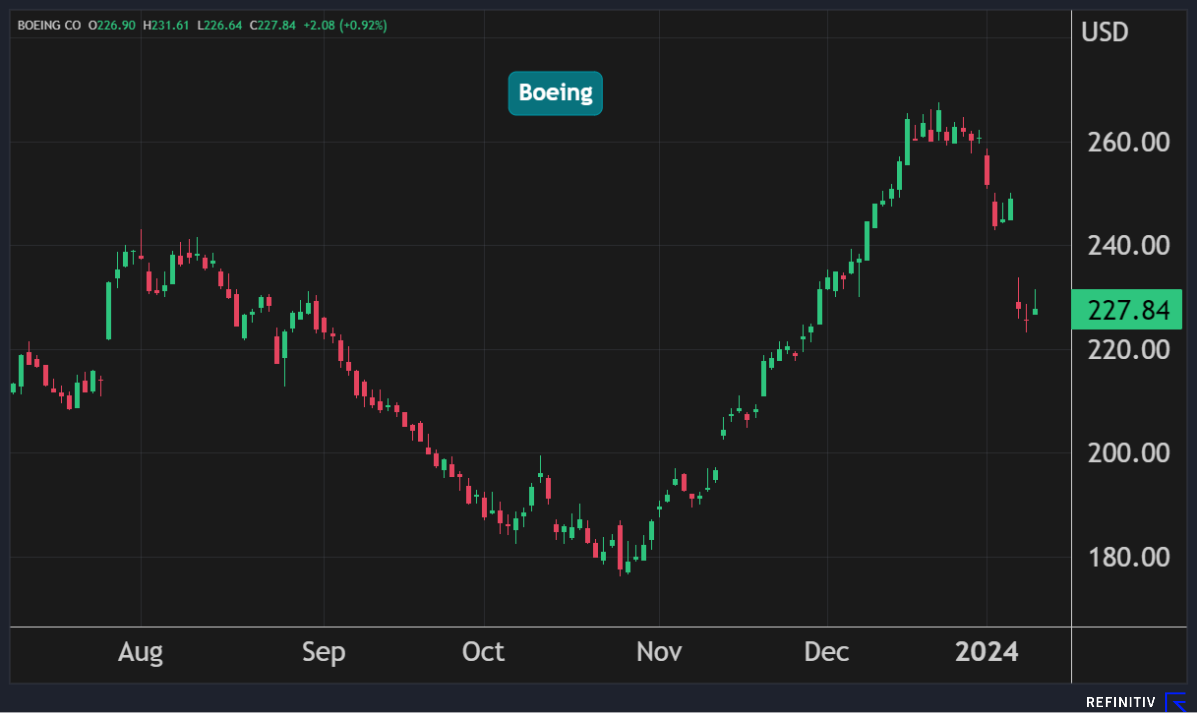Click the BOEING CO ticker name
Image resolution: width=1197 pixels, height=713 pixels.
pyautogui.click(x=49, y=25)
